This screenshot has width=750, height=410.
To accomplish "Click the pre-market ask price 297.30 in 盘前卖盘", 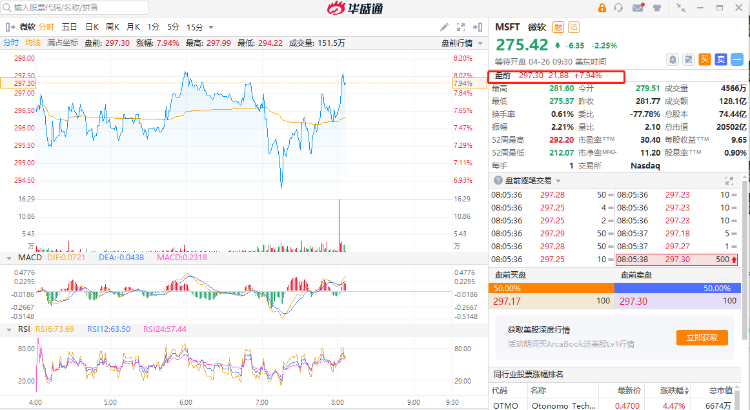I will 633,301.
